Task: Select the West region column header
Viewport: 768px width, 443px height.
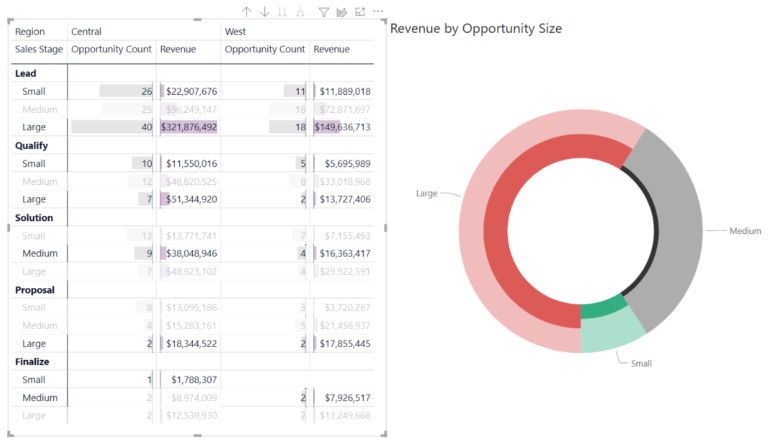Action: [x=235, y=31]
